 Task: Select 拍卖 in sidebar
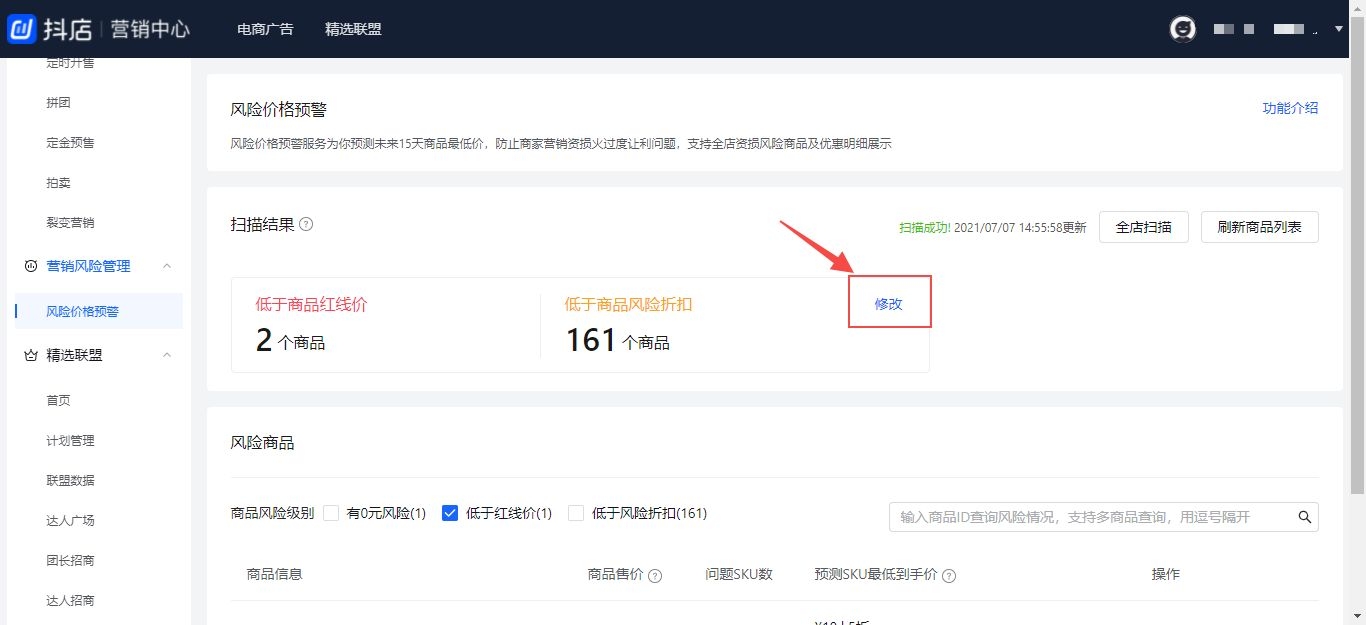tap(58, 183)
